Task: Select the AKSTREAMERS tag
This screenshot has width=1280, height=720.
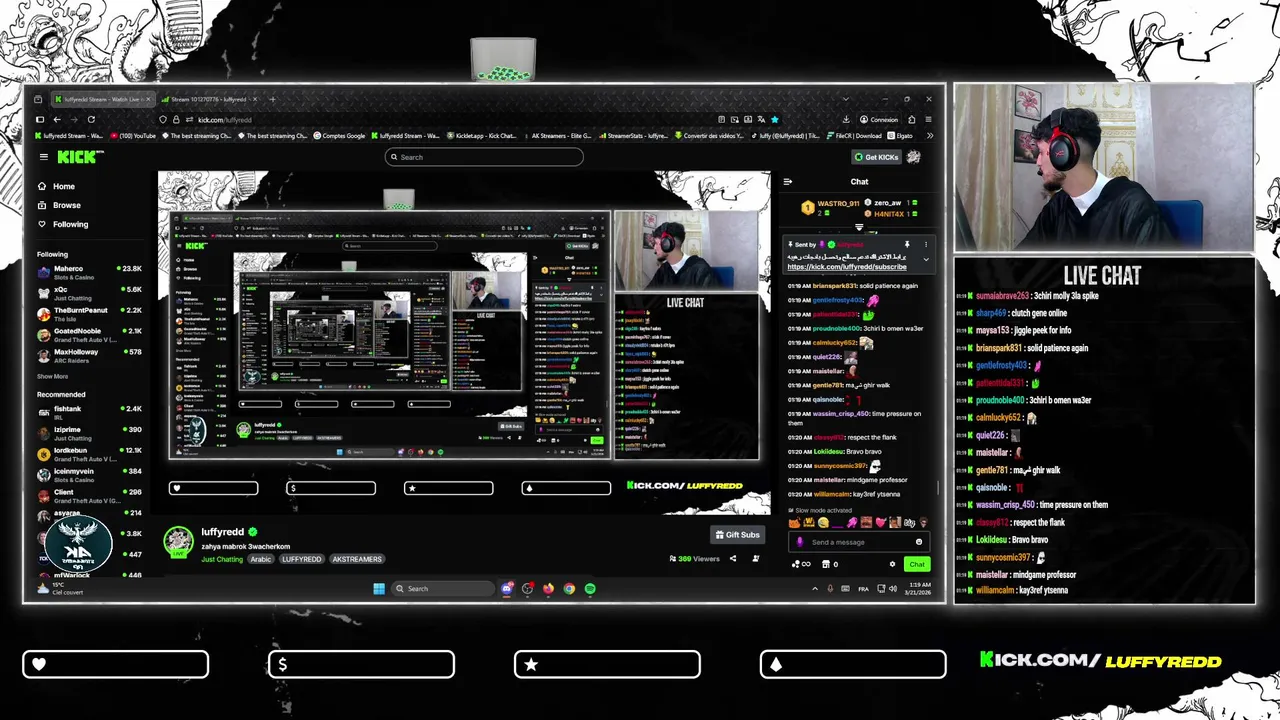Action: (x=356, y=559)
